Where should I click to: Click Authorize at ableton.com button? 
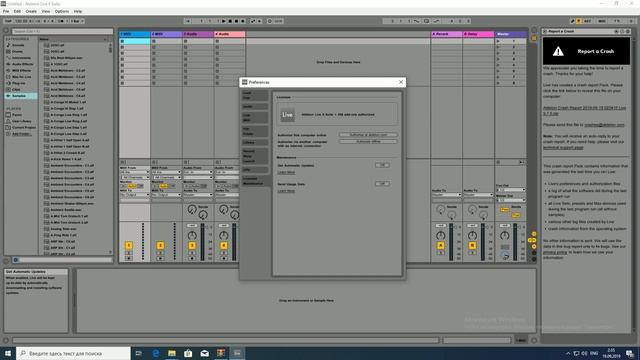[368, 135]
